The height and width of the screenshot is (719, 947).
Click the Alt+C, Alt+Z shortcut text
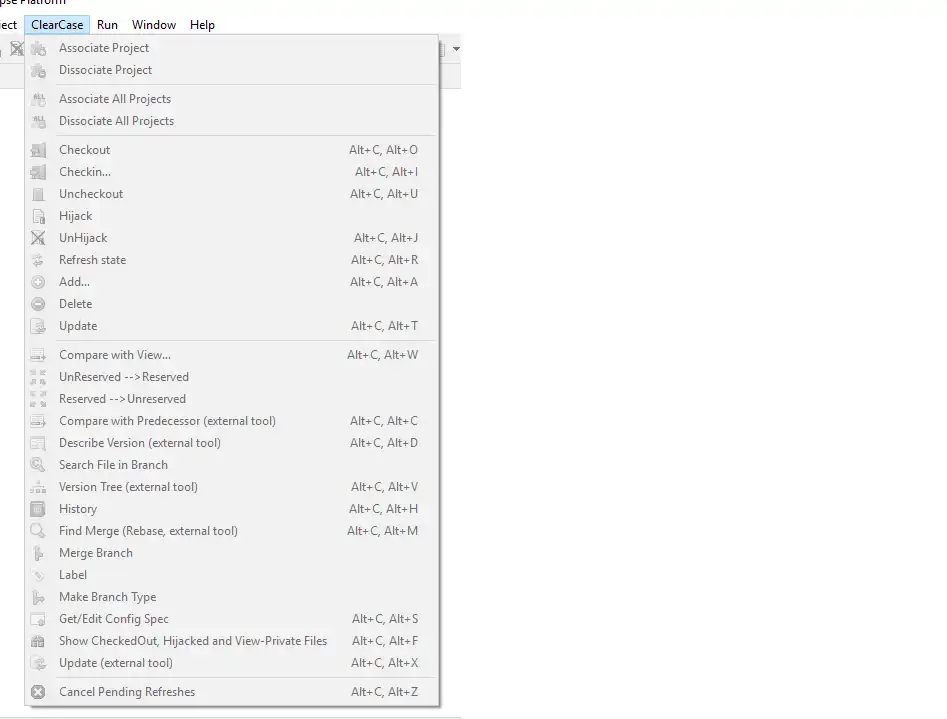pos(385,692)
